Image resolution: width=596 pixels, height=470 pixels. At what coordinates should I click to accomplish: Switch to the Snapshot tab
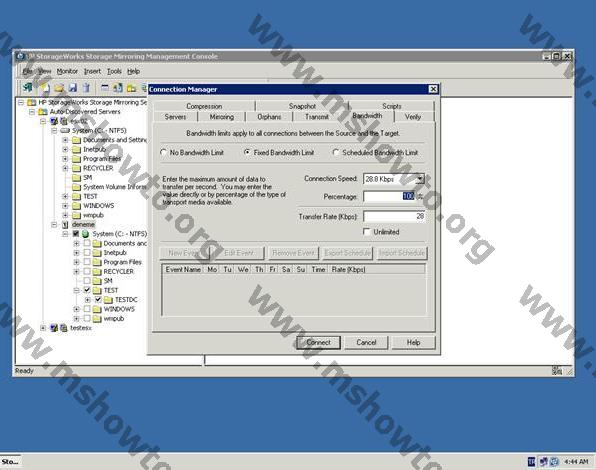[302, 106]
